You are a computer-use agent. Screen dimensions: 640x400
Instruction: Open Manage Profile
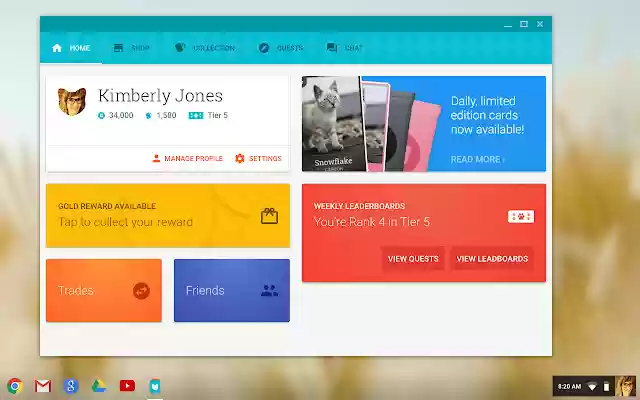click(x=187, y=158)
